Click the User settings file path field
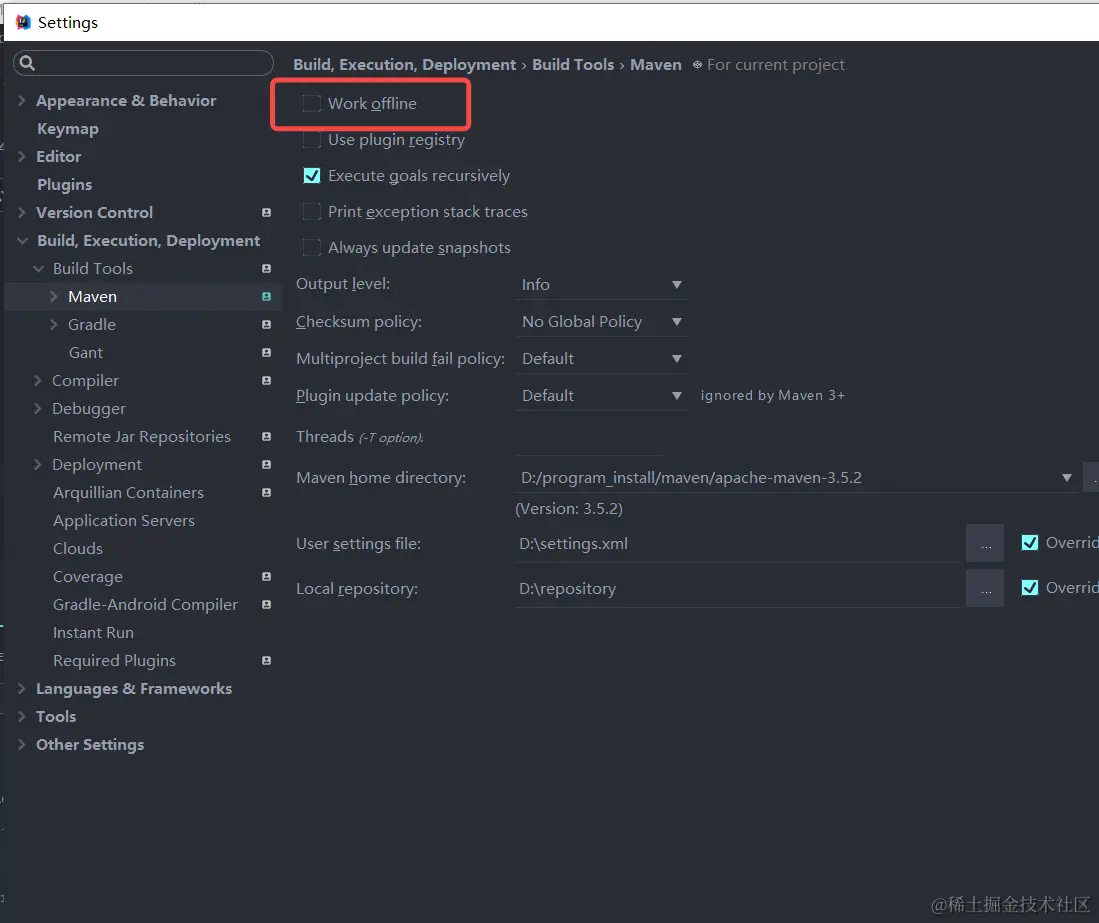This screenshot has width=1099, height=923. [739, 544]
